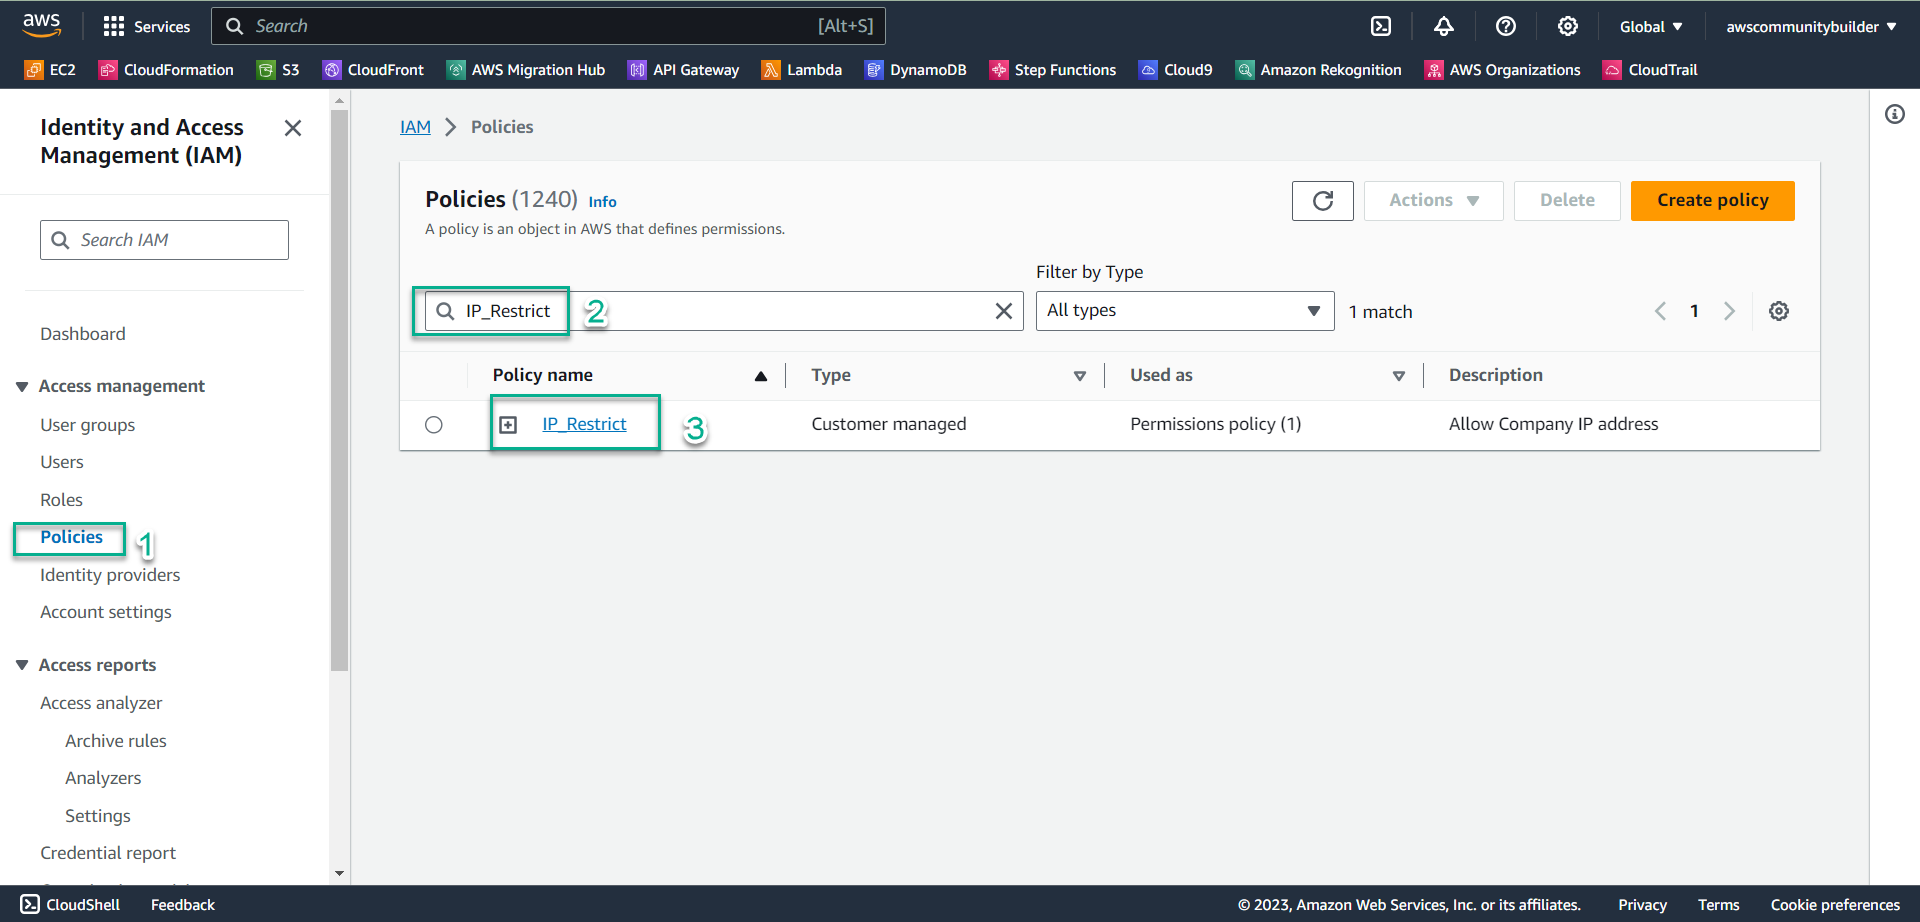Viewport: 1920px width, 922px height.
Task: Open console settings gear in the top bar
Action: click(1568, 26)
